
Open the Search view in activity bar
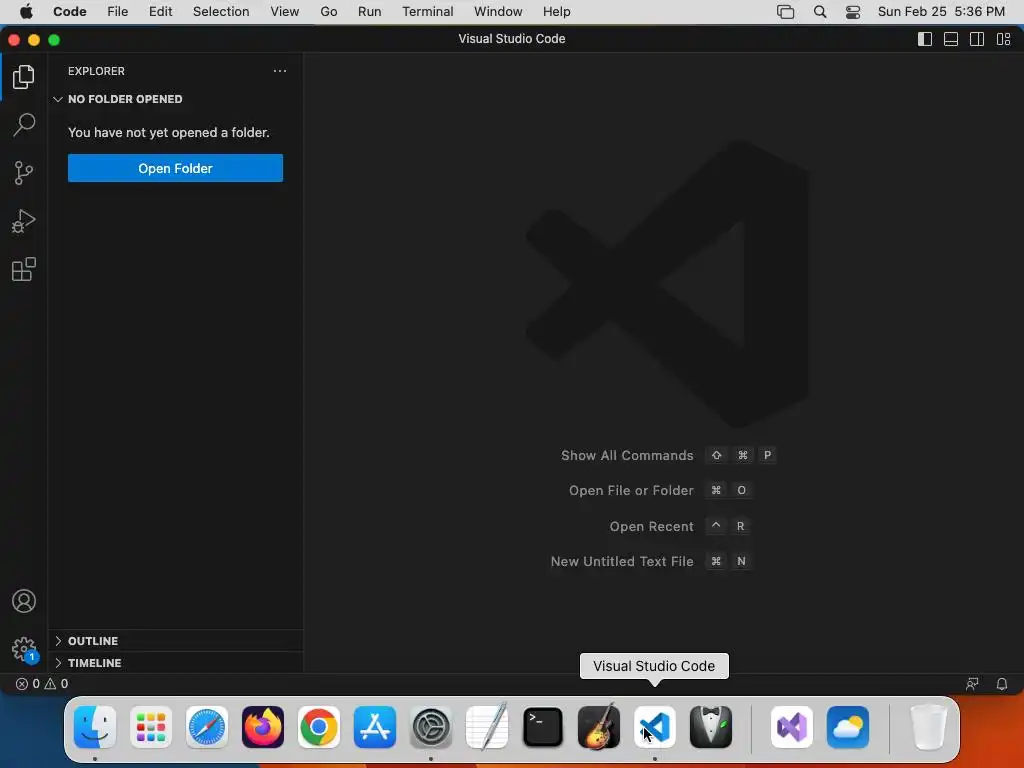click(x=24, y=125)
